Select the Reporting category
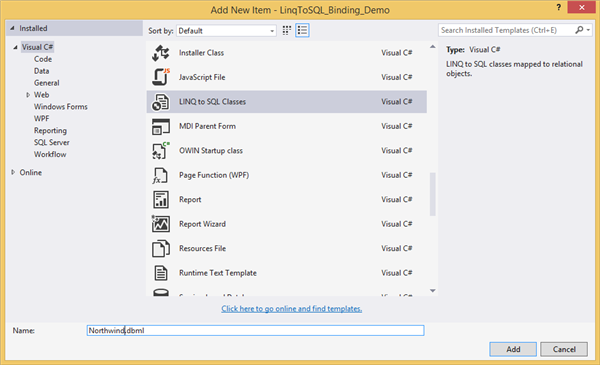The width and height of the screenshot is (600, 365). pyautogui.click(x=50, y=130)
